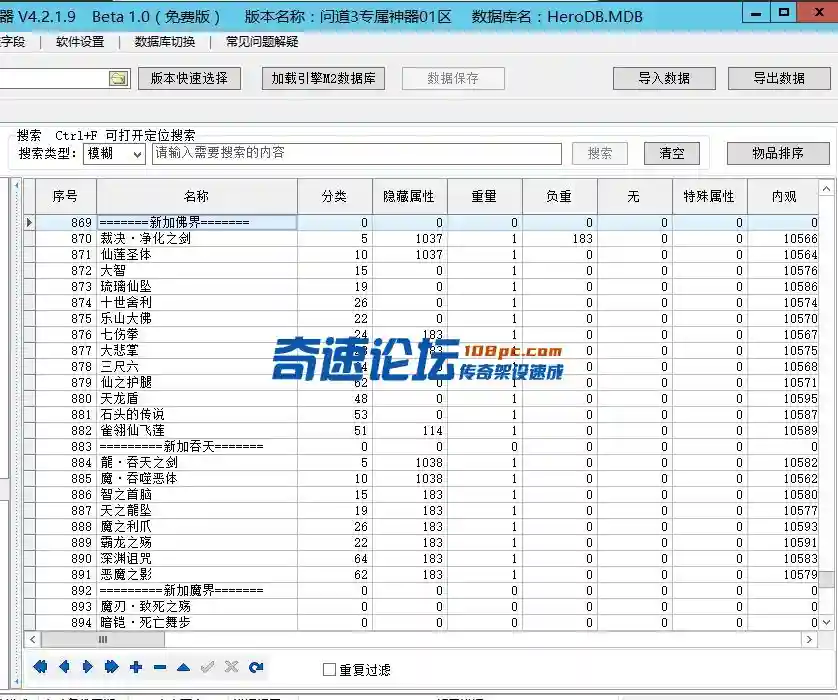Click the 分类 column header
The height and width of the screenshot is (700, 838).
point(335,197)
